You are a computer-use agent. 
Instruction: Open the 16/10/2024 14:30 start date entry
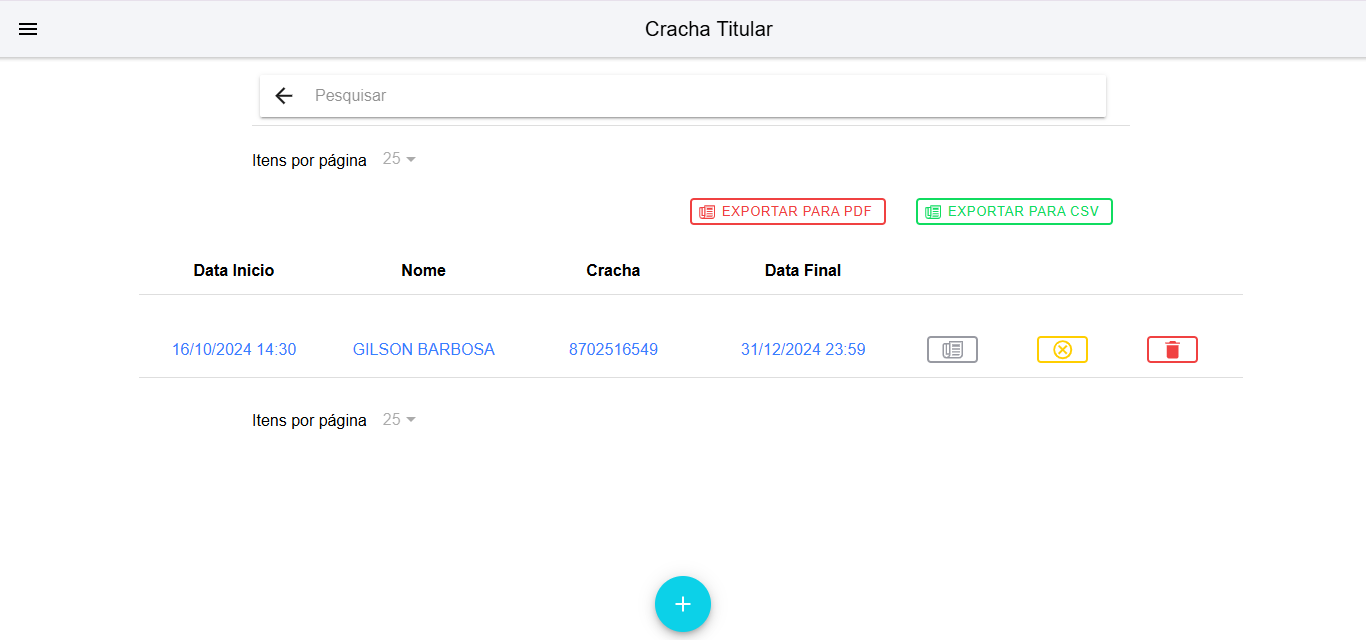click(233, 349)
